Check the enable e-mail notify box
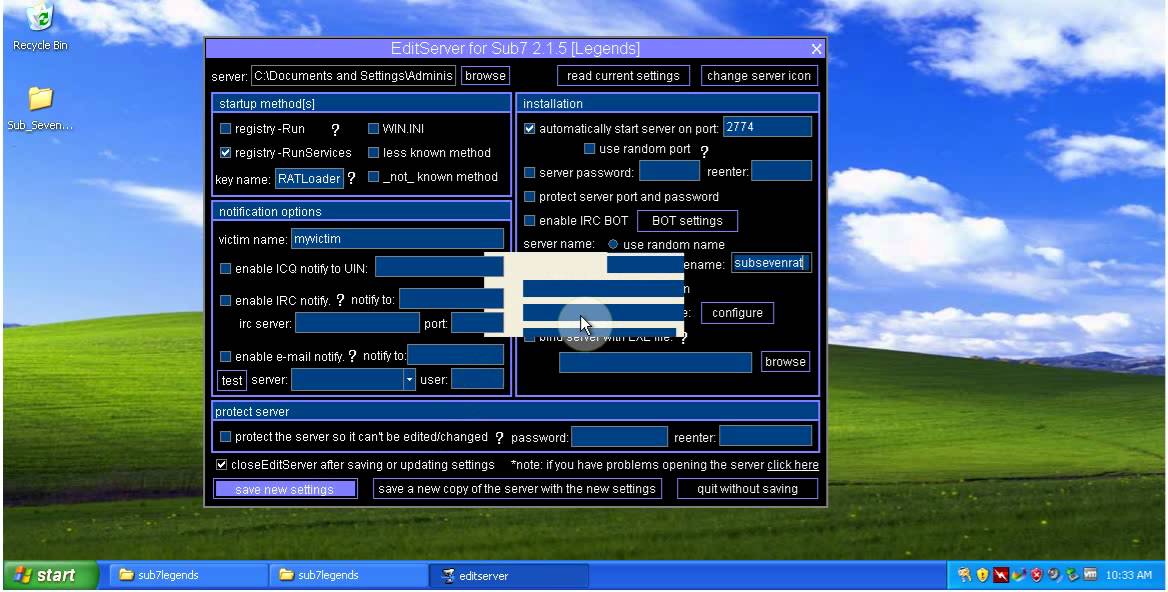 pos(225,357)
